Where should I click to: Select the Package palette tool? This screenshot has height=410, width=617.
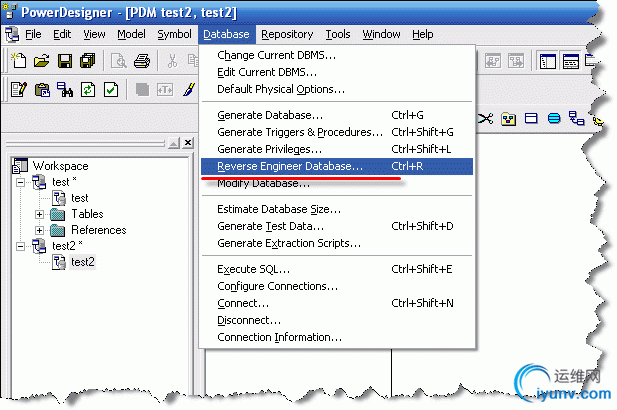(508, 118)
